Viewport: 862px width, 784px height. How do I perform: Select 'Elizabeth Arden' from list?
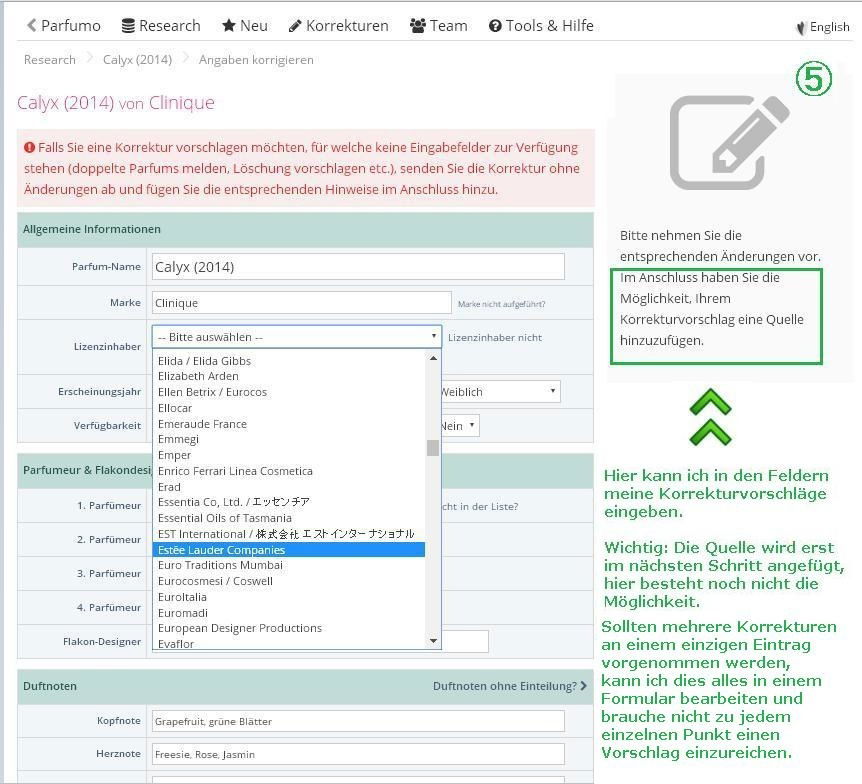[289, 376]
